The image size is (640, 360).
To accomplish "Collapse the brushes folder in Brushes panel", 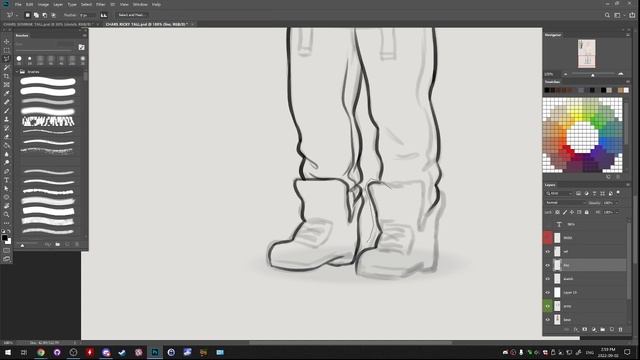I will pos(18,72).
